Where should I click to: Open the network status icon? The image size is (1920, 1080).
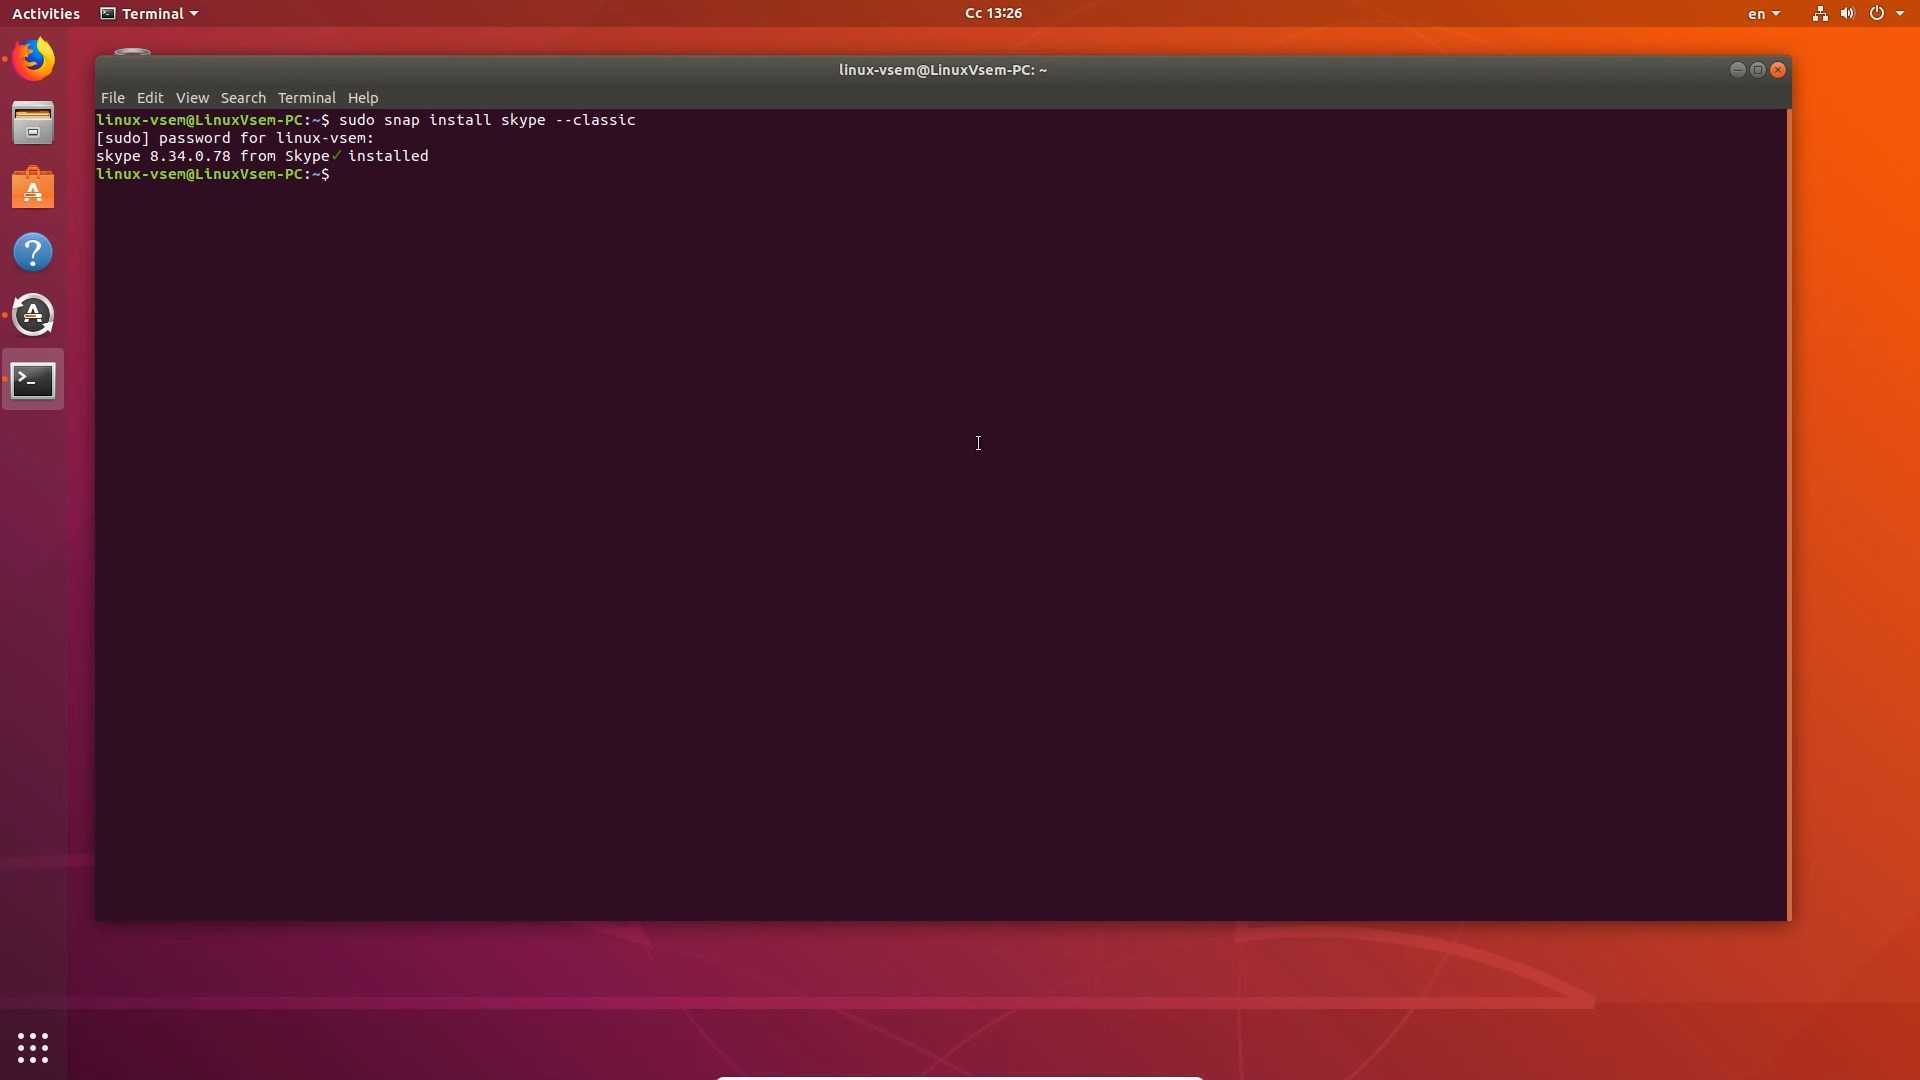click(x=1820, y=14)
